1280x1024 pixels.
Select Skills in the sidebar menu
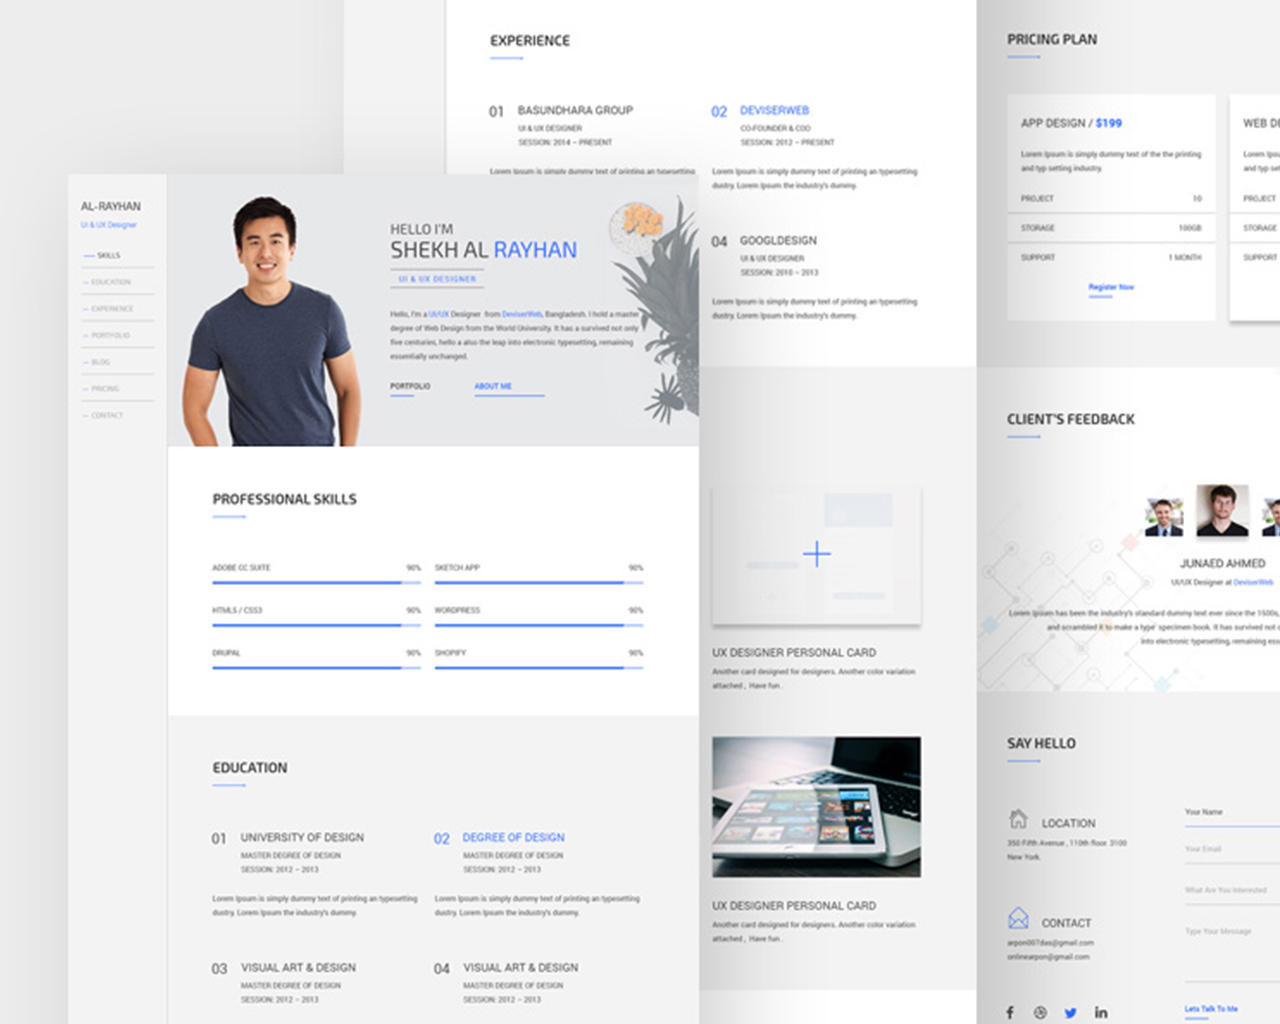(x=108, y=256)
